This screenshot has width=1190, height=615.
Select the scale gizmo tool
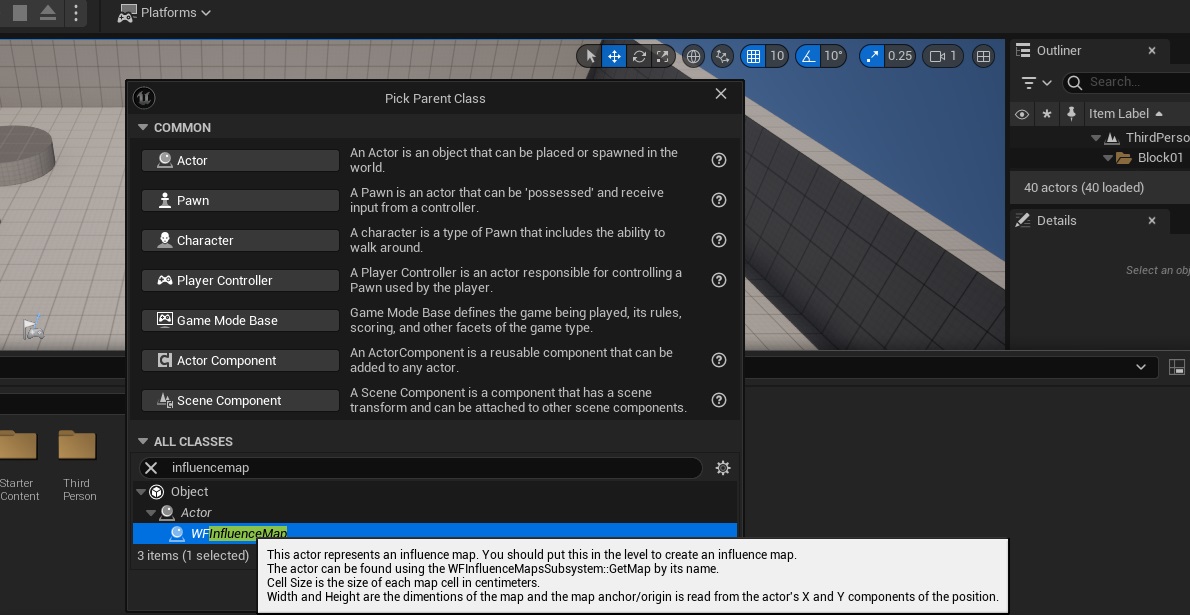[662, 56]
